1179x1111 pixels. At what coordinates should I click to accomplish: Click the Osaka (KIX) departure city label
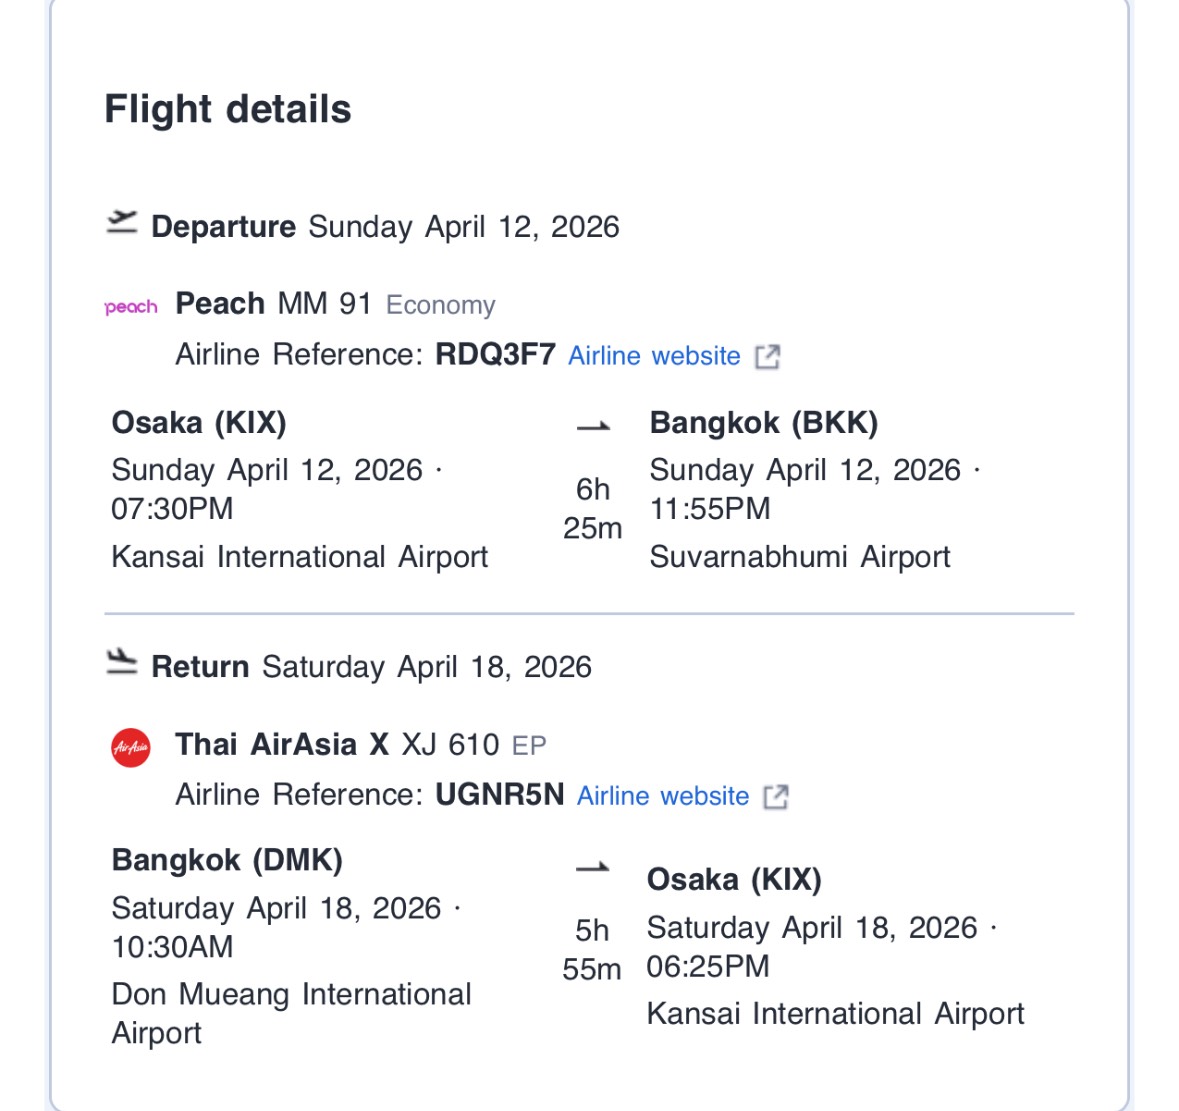click(199, 423)
